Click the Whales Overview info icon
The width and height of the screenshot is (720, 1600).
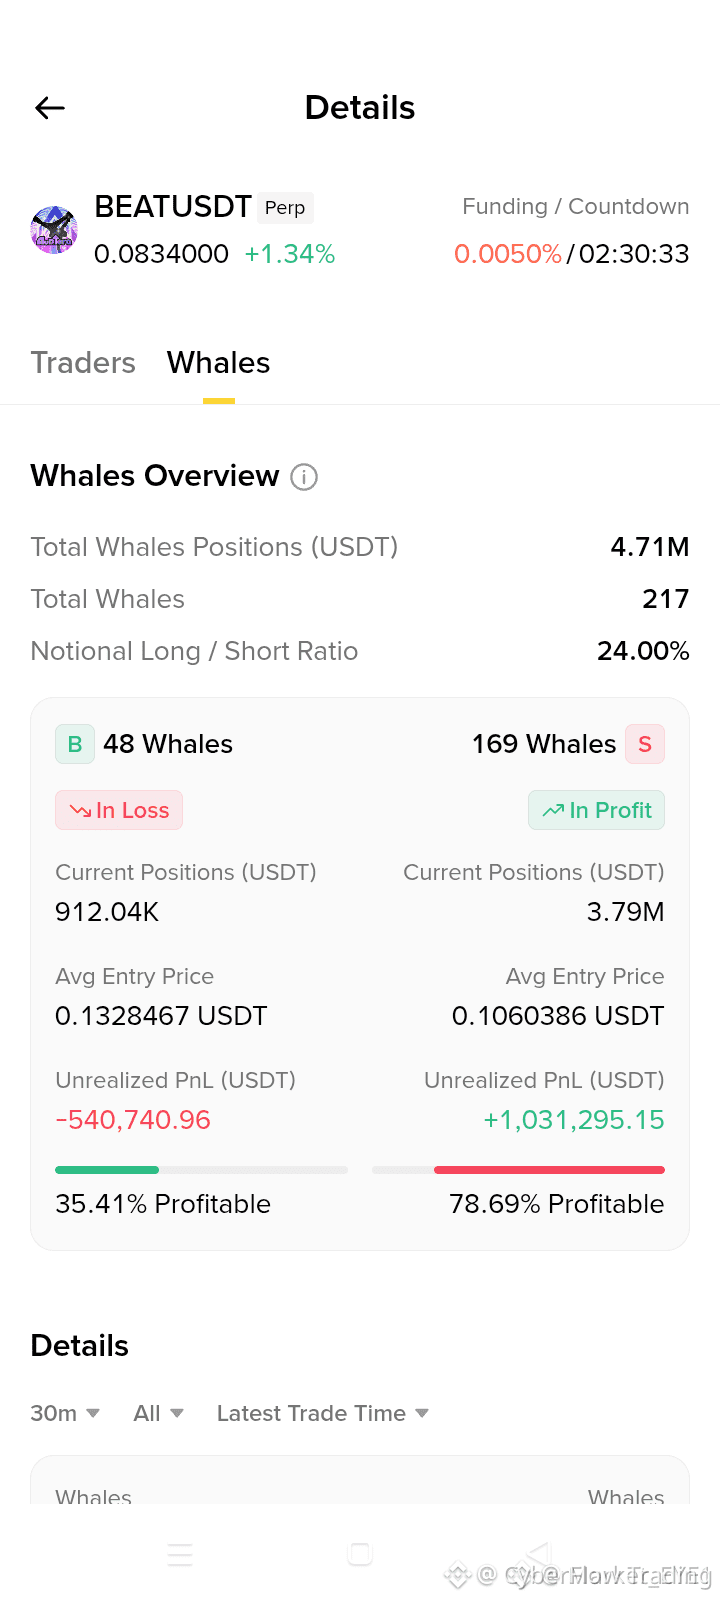click(x=304, y=477)
